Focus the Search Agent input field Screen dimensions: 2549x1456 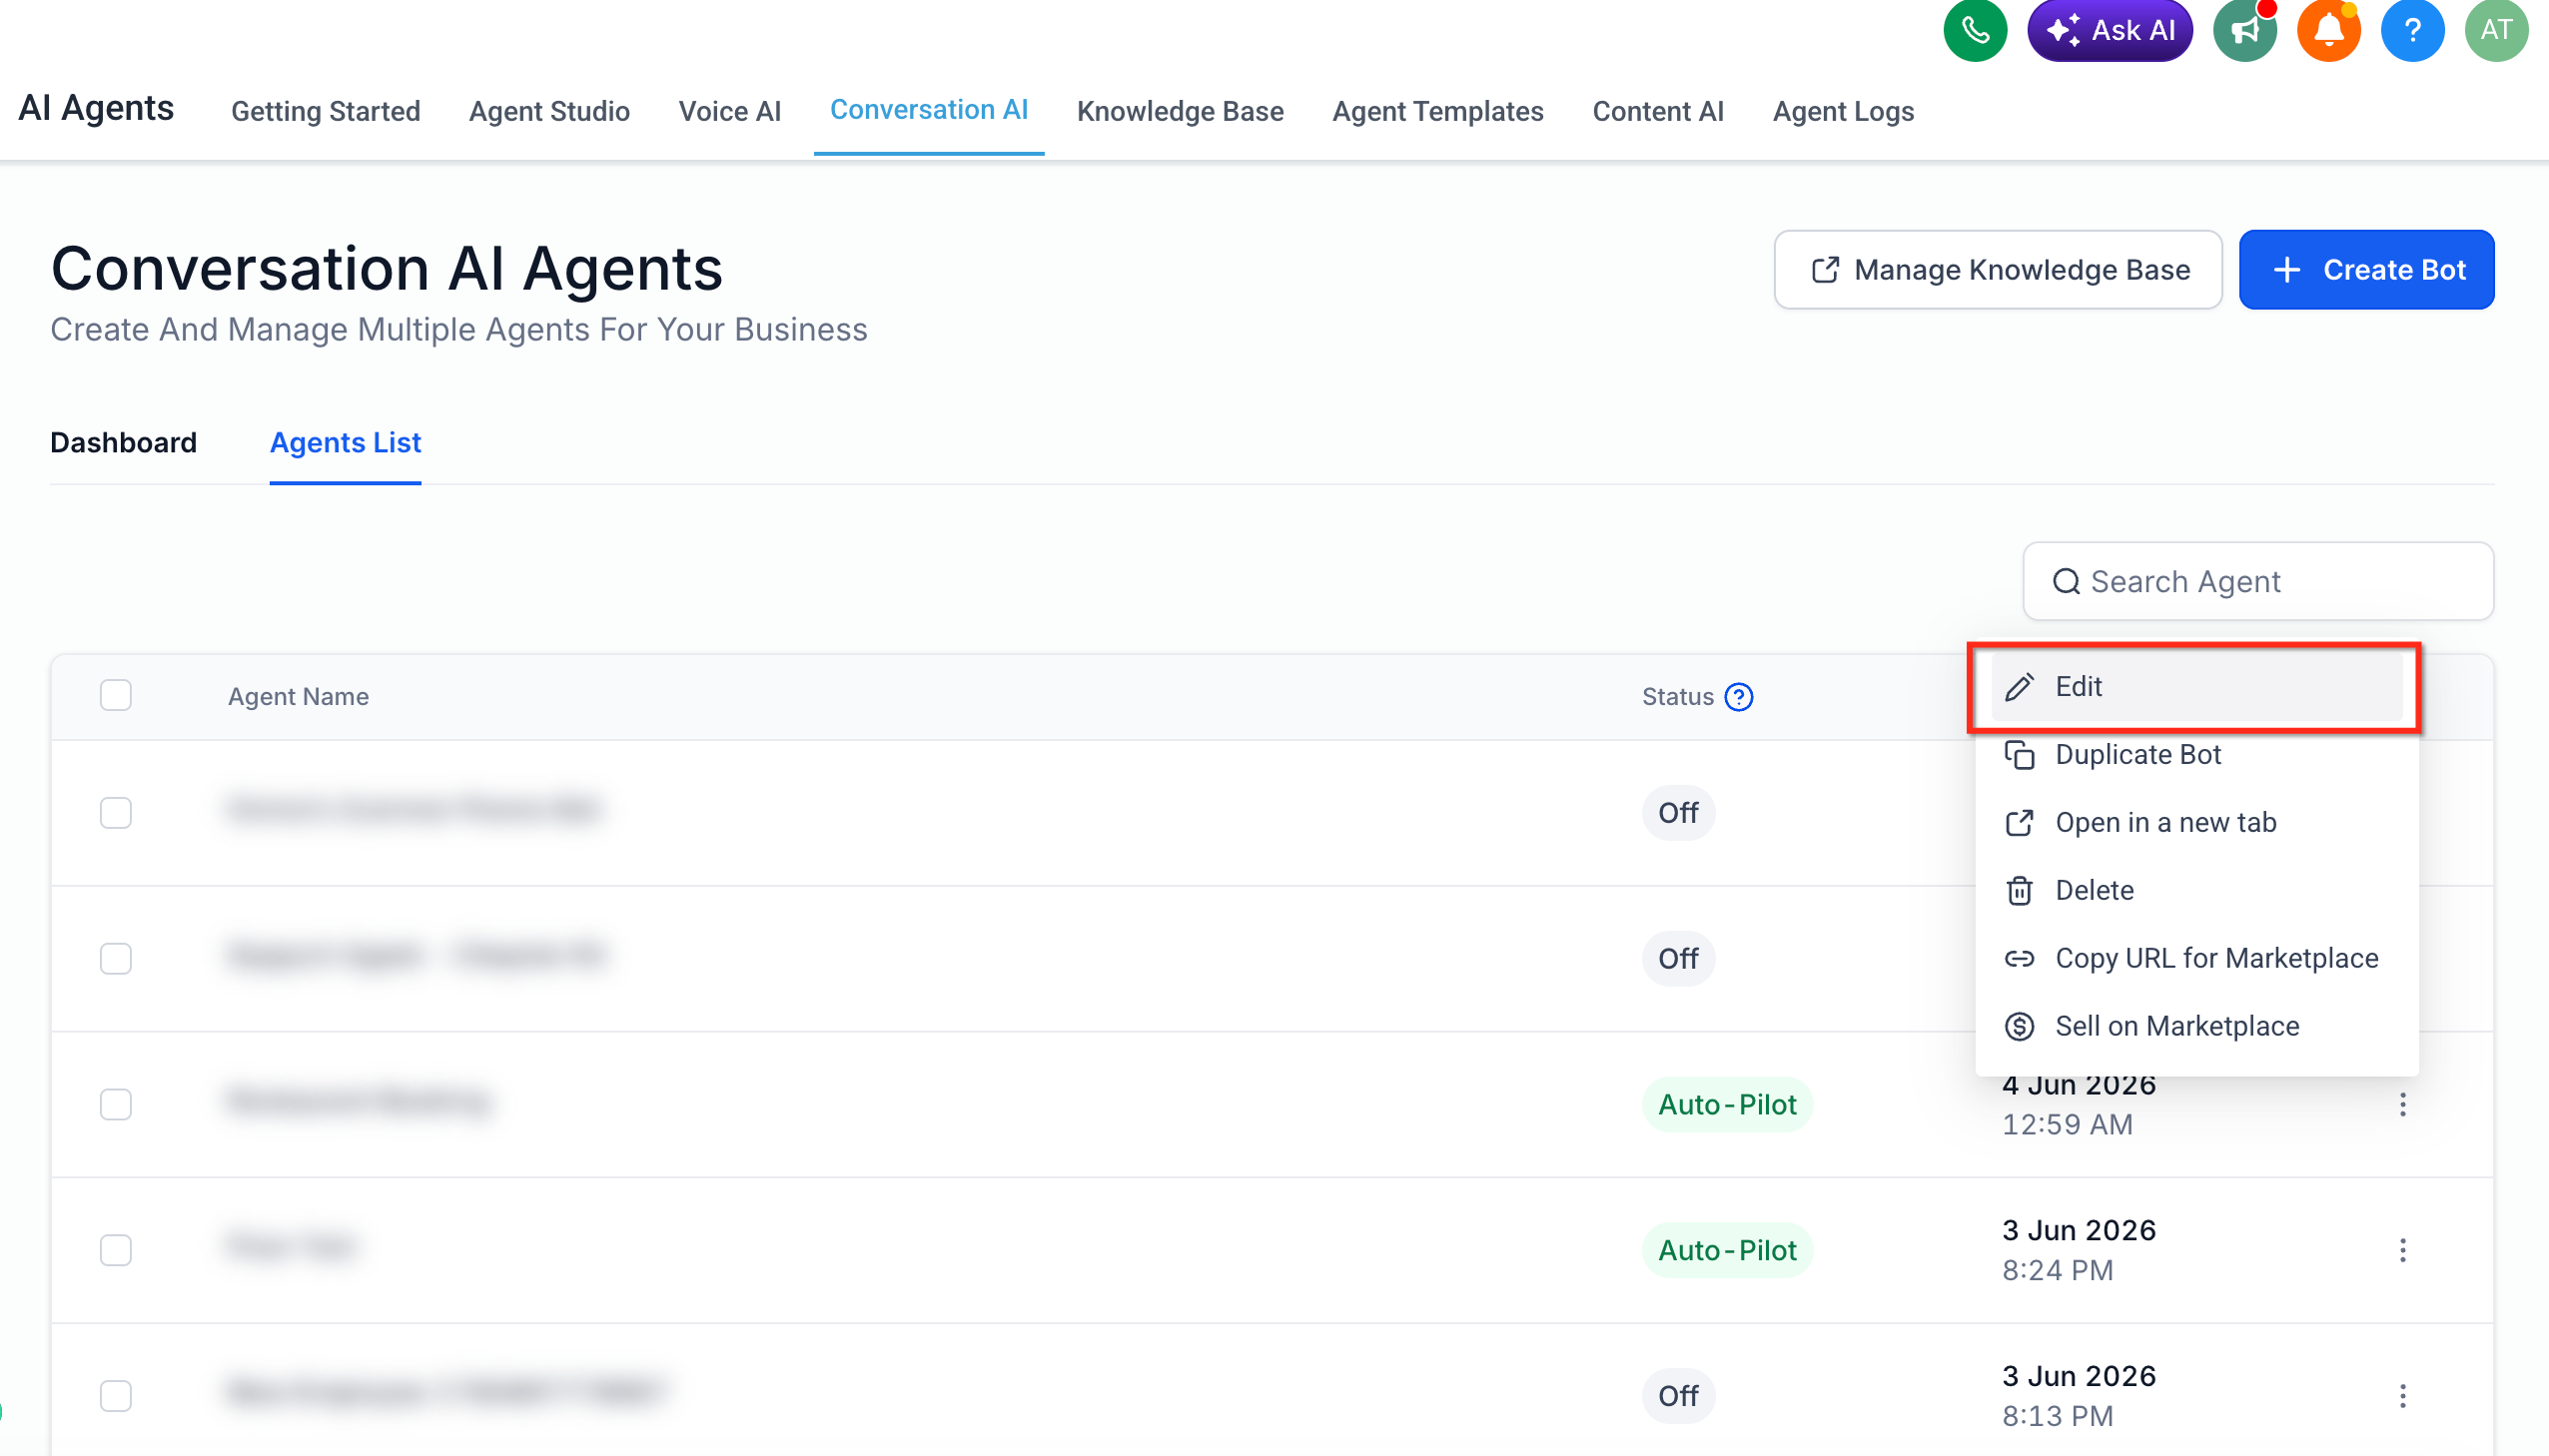[x=2257, y=582]
